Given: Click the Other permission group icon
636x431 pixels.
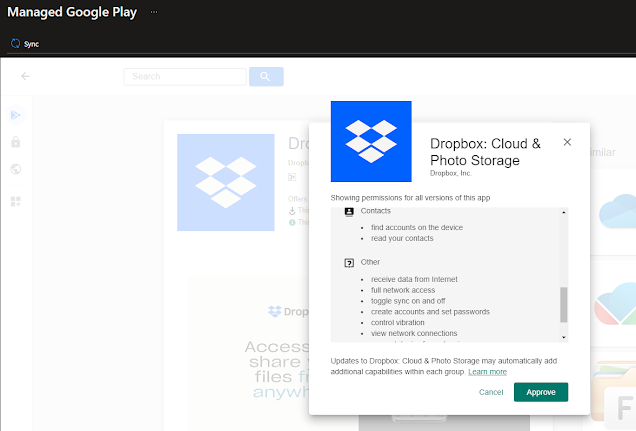Looking at the screenshot, I should (x=349, y=263).
